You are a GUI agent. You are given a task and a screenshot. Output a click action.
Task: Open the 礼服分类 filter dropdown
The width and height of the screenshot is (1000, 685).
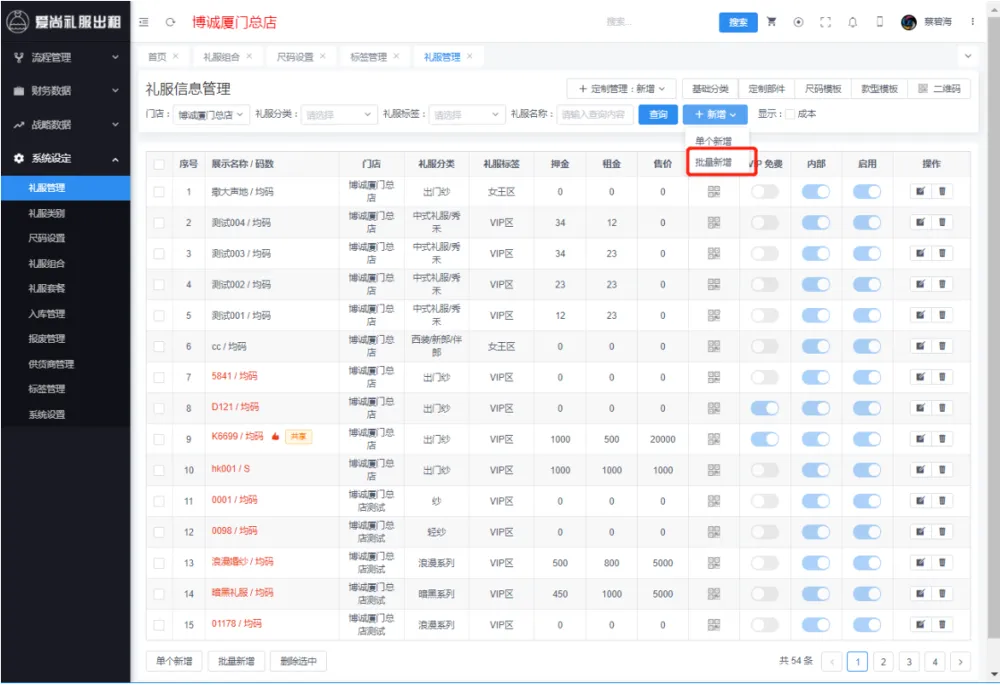point(339,115)
